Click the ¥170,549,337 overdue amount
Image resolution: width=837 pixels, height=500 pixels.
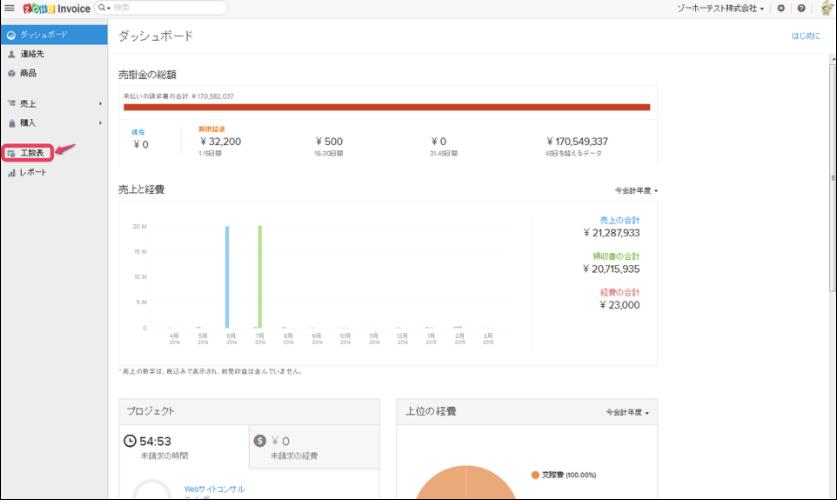coord(577,141)
